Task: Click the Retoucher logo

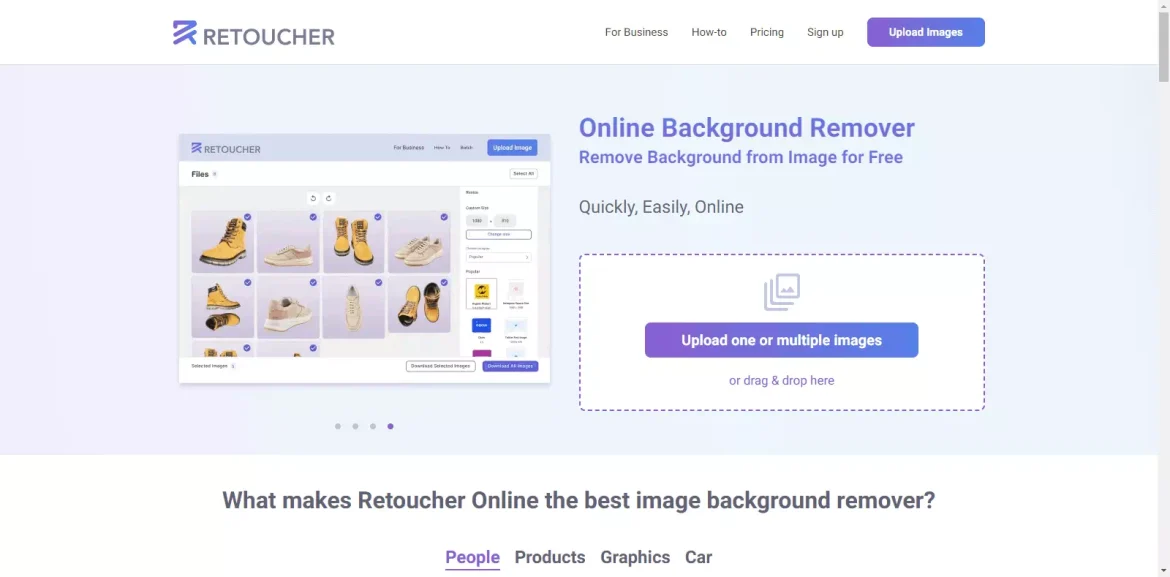Action: (x=254, y=33)
